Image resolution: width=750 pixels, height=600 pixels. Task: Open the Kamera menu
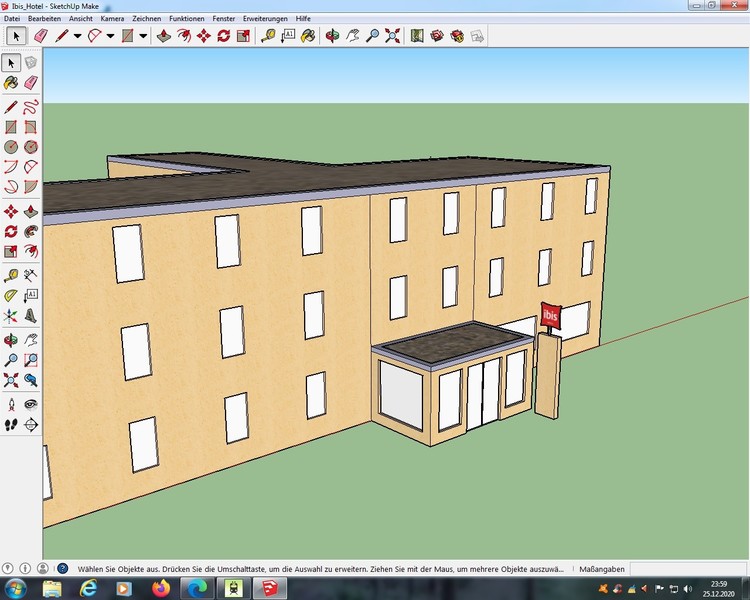[x=112, y=19]
